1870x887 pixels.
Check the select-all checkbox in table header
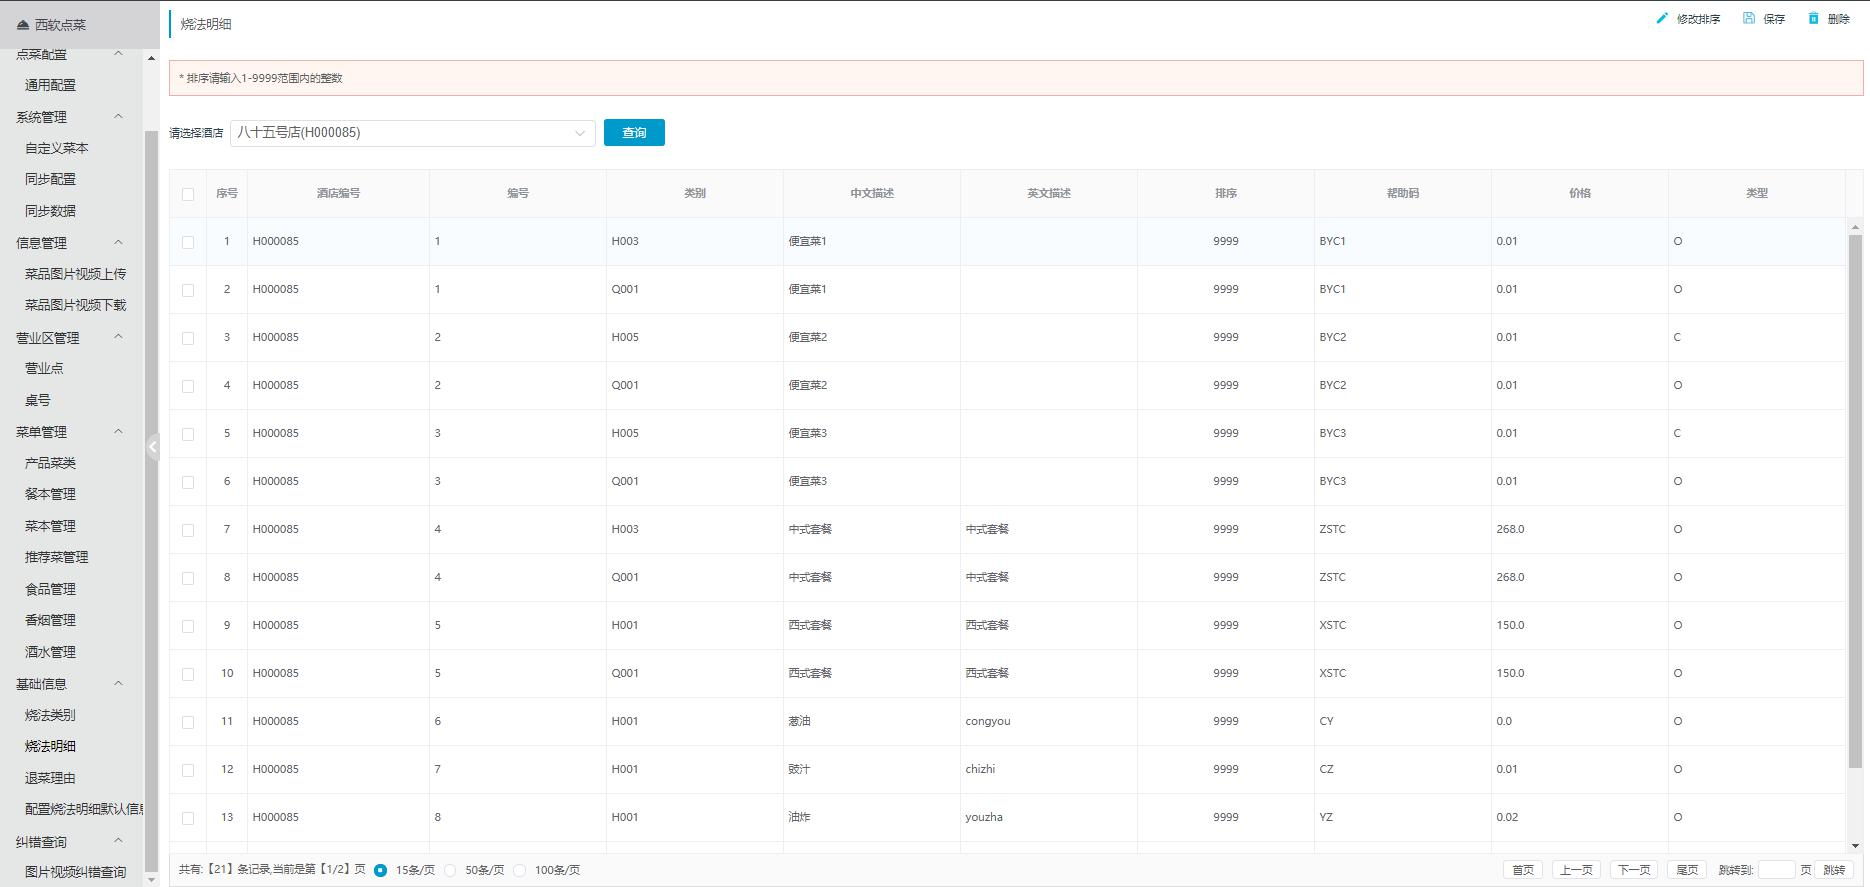tap(188, 194)
